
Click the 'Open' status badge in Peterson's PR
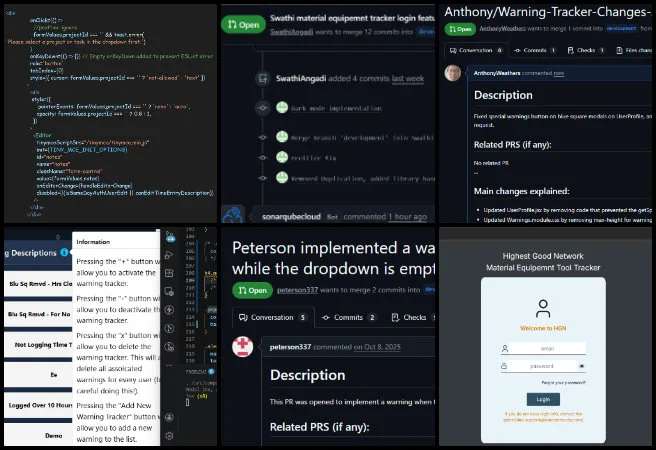coord(252,290)
